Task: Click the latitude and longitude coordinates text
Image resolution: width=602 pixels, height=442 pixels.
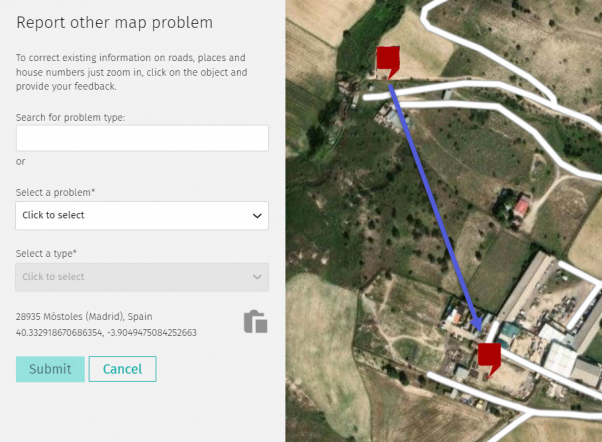Action: click(x=106, y=333)
